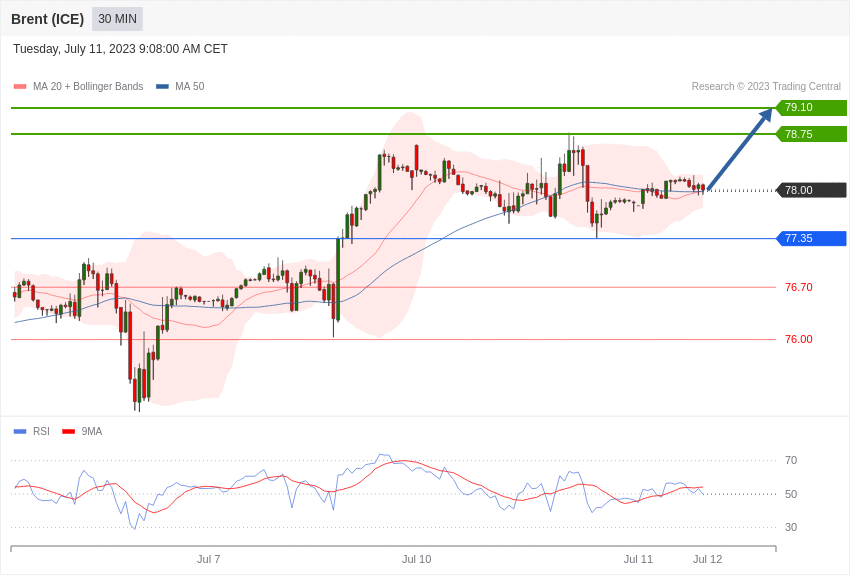Image resolution: width=850 pixels, height=576 pixels.
Task: Click the 77.35 blue pivot price tag
Action: 812,238
